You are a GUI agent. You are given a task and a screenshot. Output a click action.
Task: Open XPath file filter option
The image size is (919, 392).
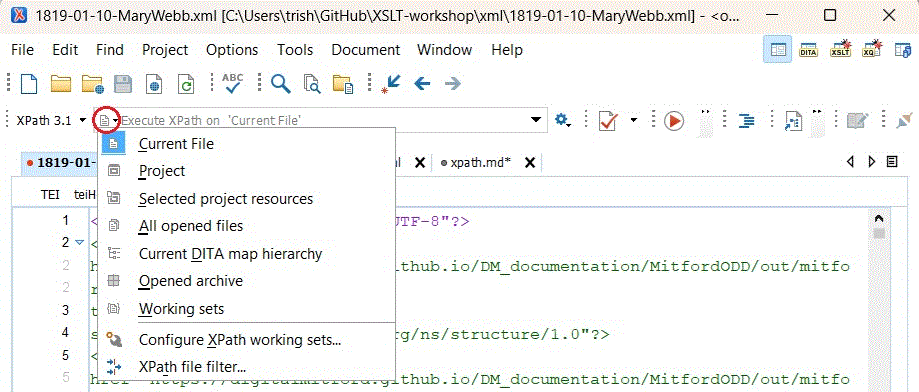(247, 367)
